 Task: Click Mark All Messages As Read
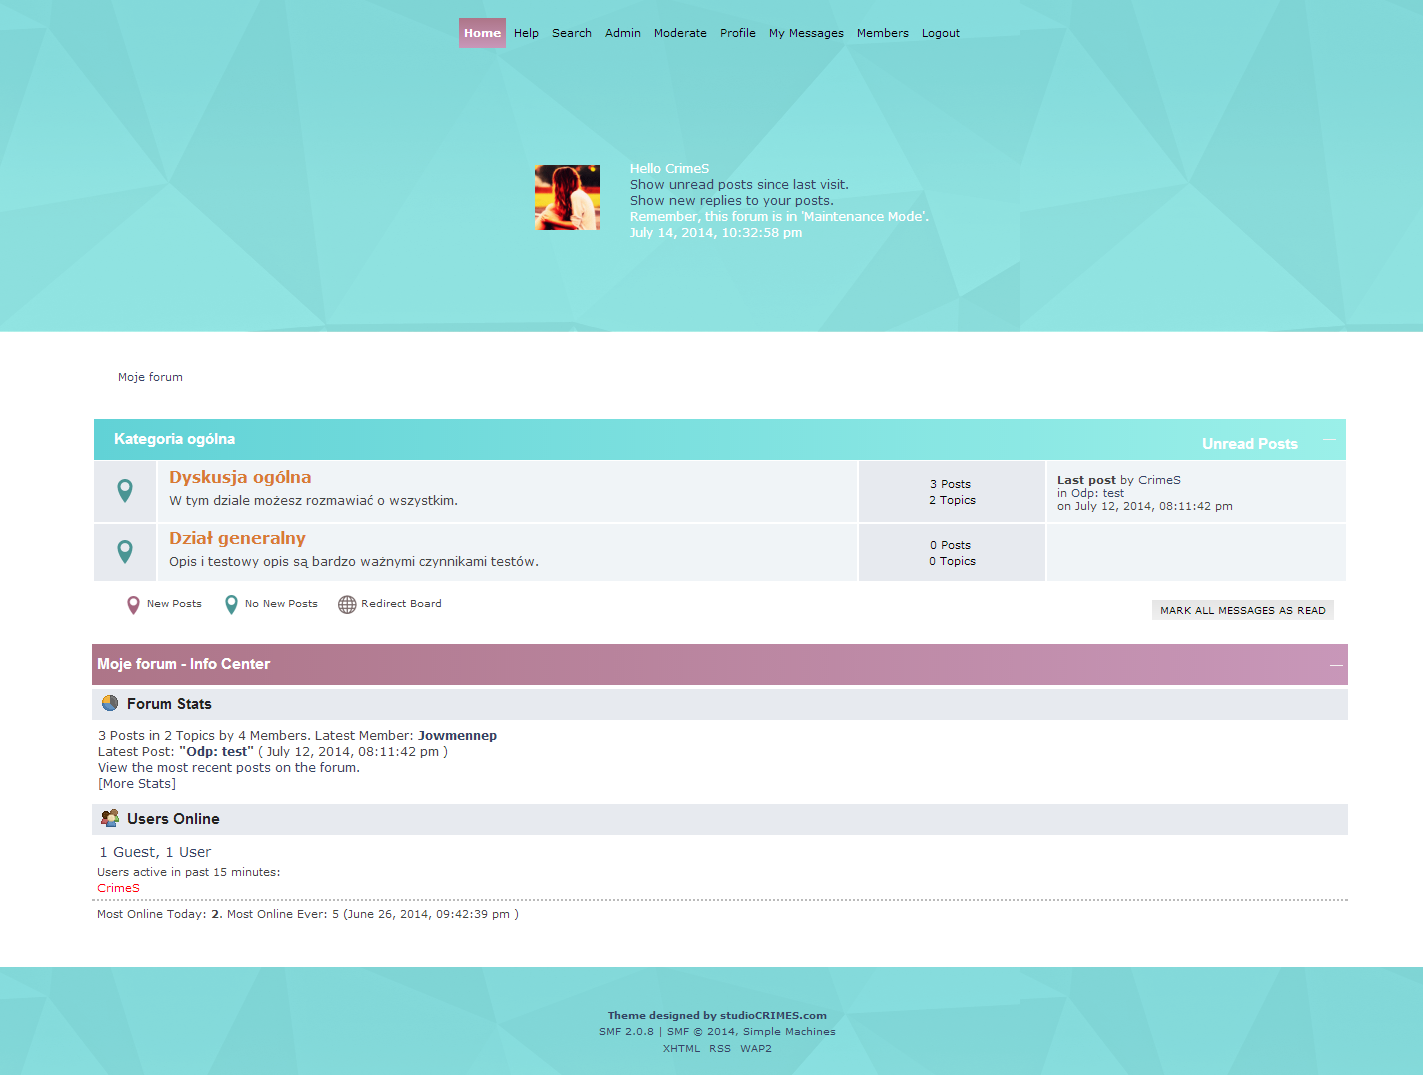click(x=1242, y=609)
